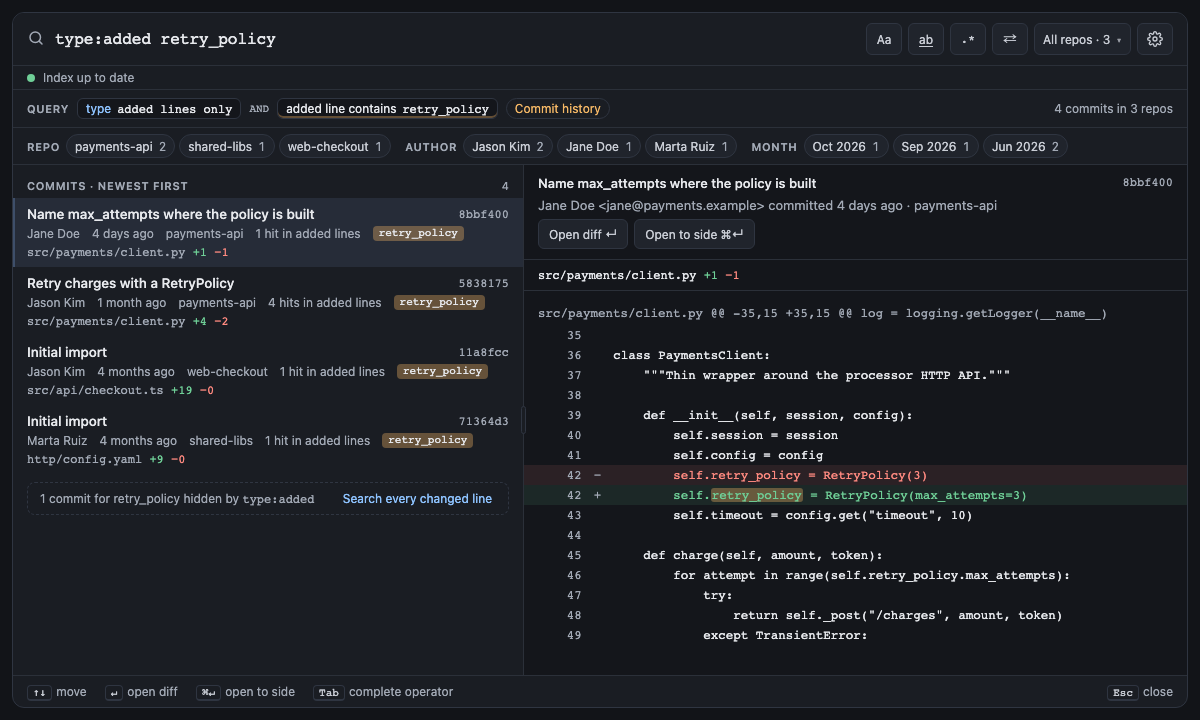This screenshot has height=720, width=1200.
Task: Filter by author Marta Ruiz
Action: pos(691,147)
